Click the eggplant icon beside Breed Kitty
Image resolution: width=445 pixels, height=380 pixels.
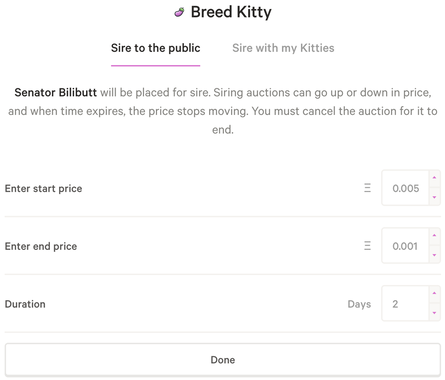coord(179,13)
